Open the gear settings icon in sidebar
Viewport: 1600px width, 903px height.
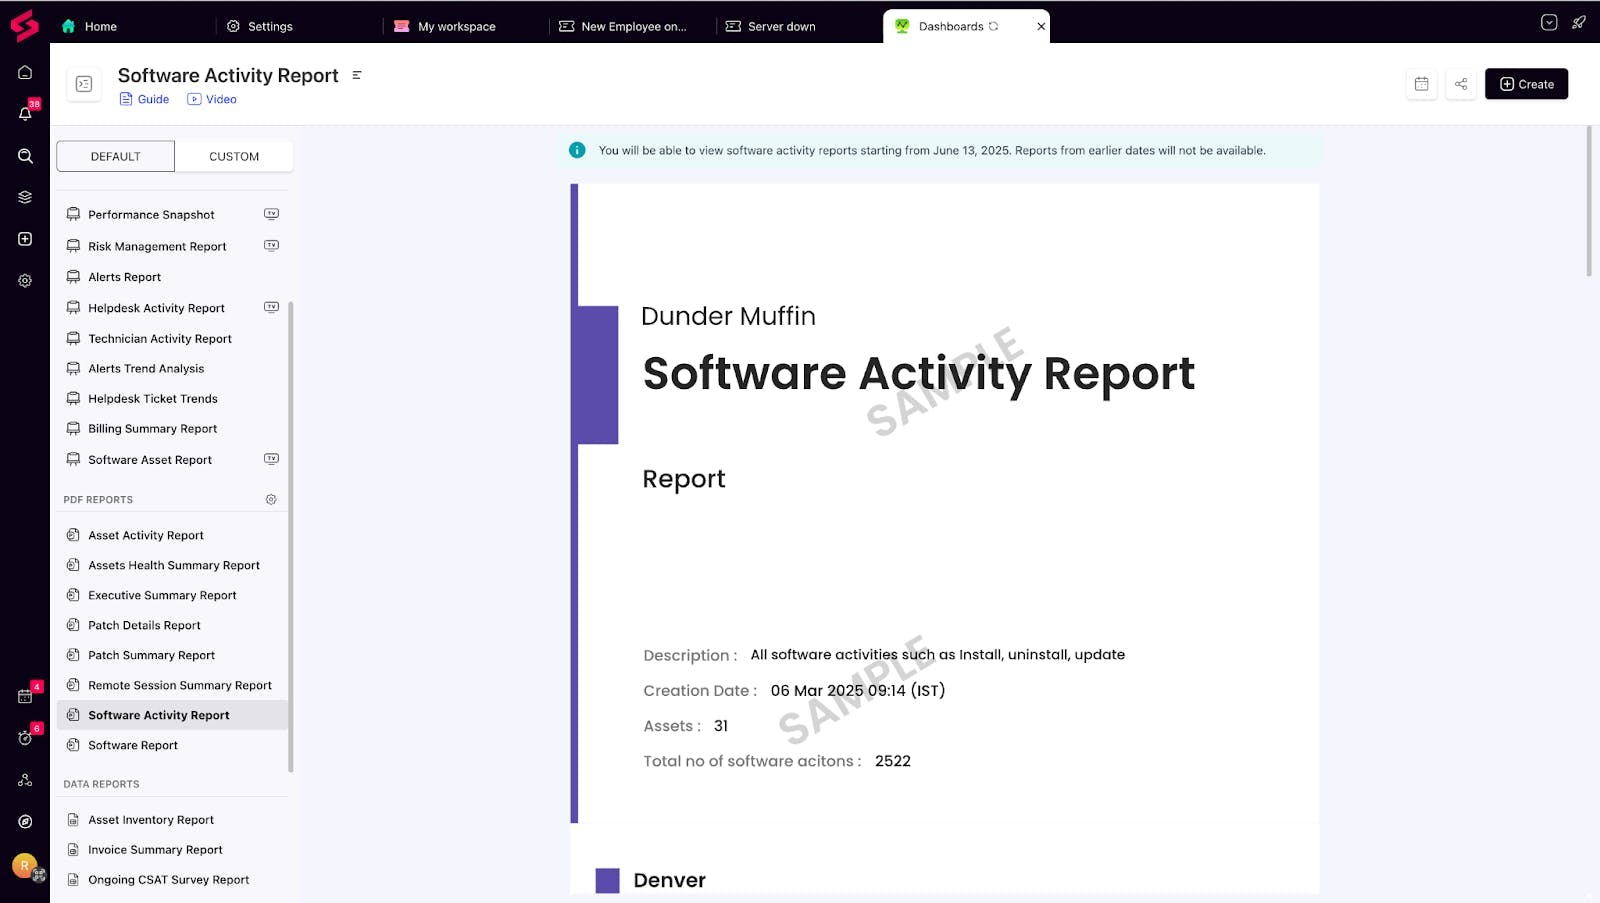click(x=25, y=281)
